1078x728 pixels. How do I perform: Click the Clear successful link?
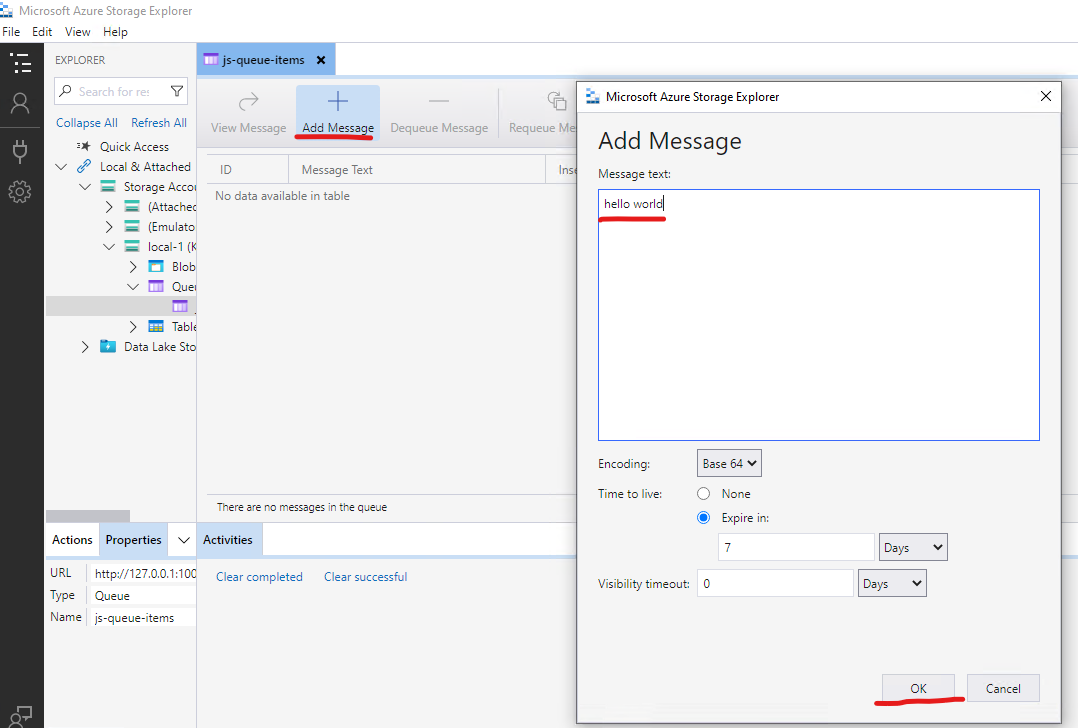tap(366, 577)
